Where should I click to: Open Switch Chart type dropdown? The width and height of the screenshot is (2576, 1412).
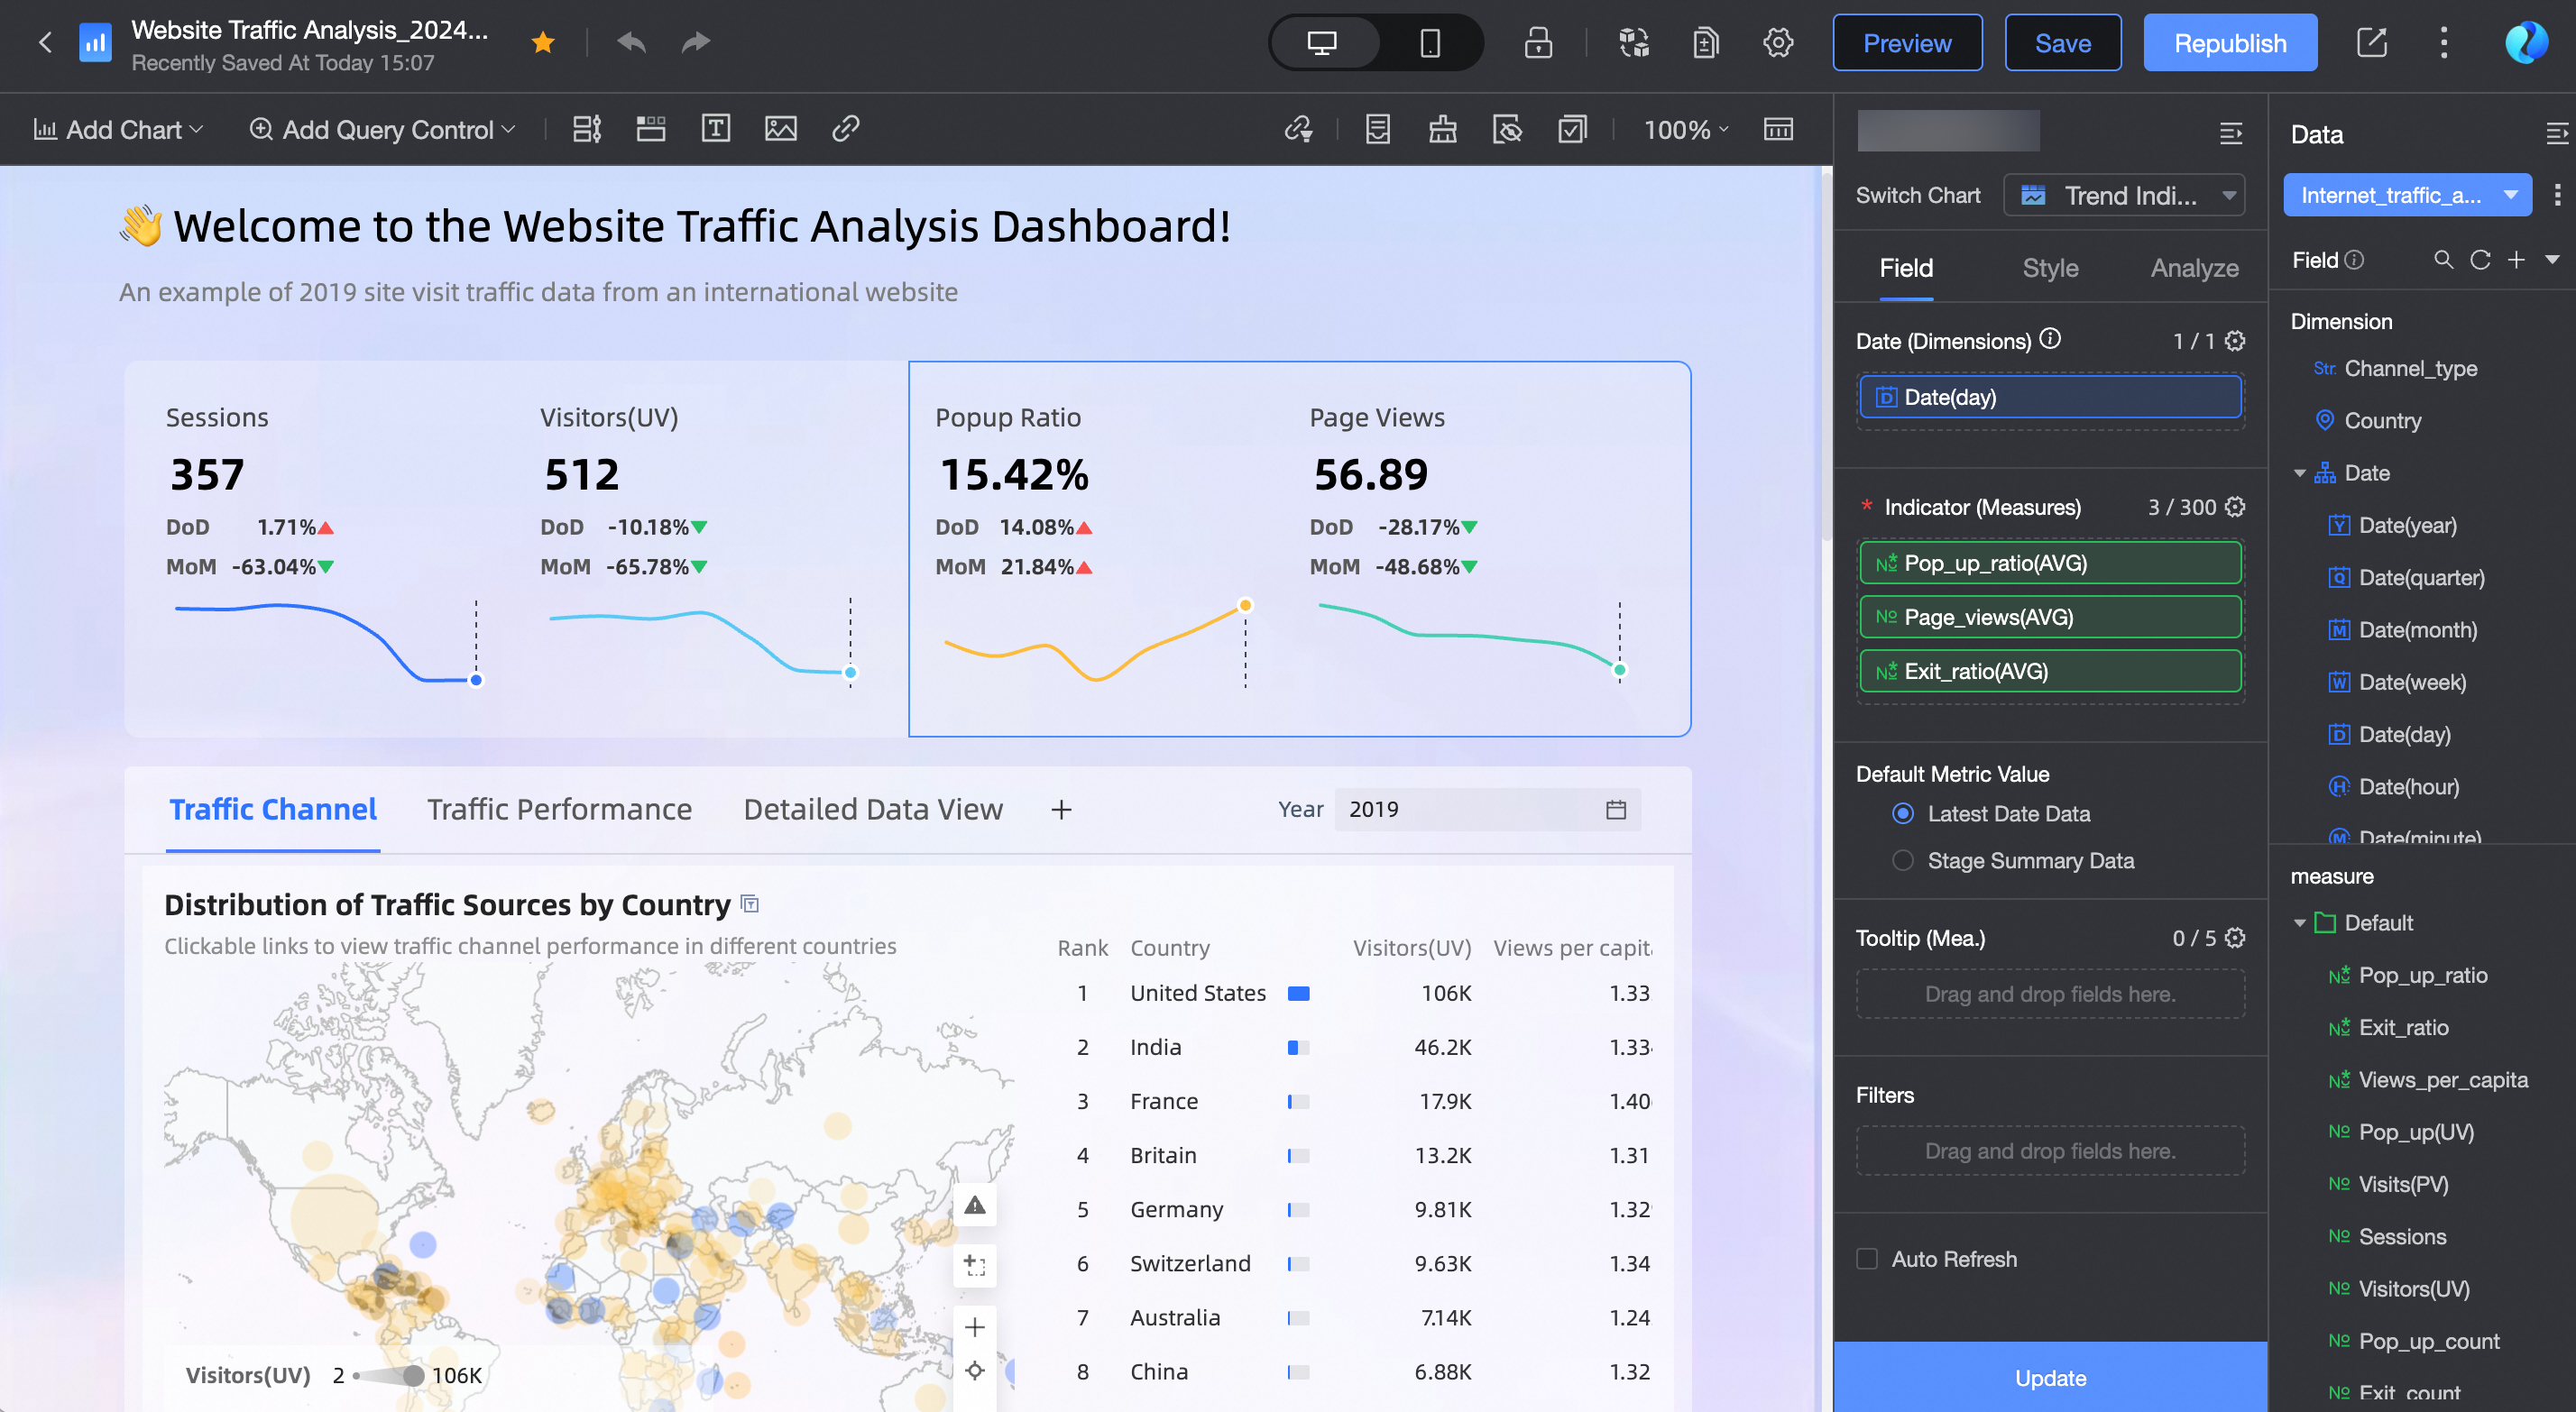tap(2124, 195)
